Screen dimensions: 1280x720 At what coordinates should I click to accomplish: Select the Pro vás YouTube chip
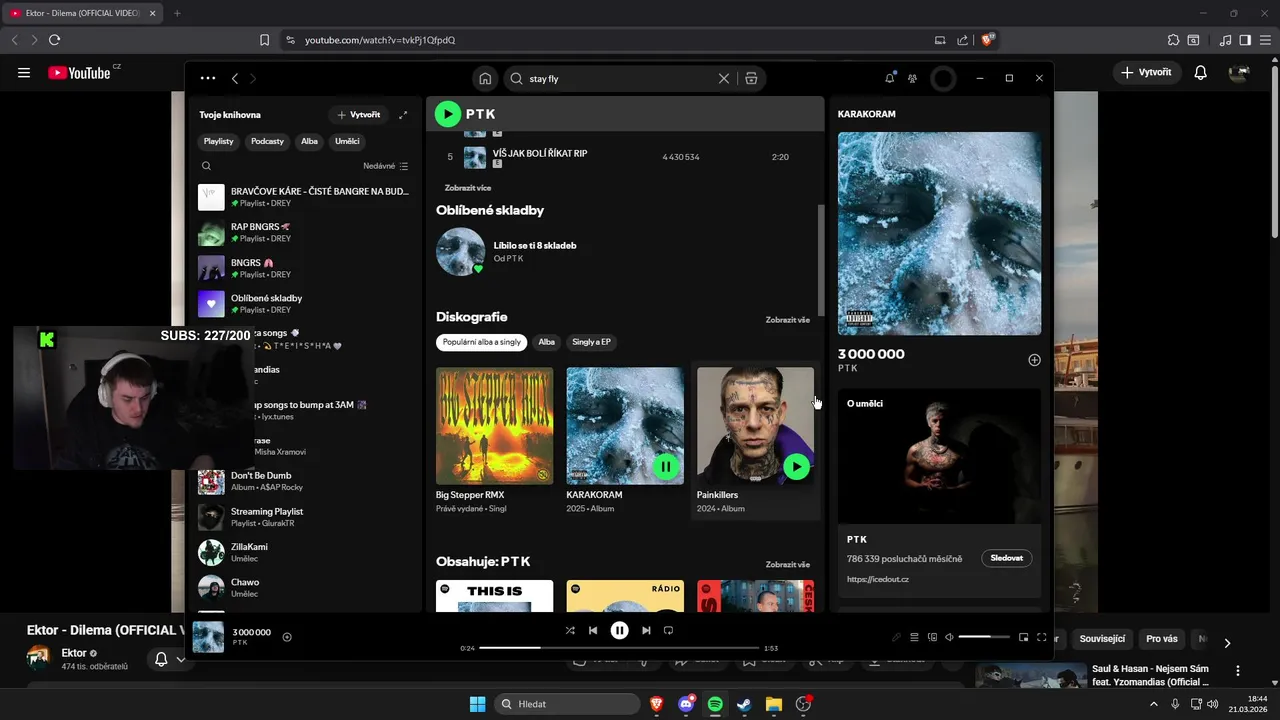point(1162,639)
